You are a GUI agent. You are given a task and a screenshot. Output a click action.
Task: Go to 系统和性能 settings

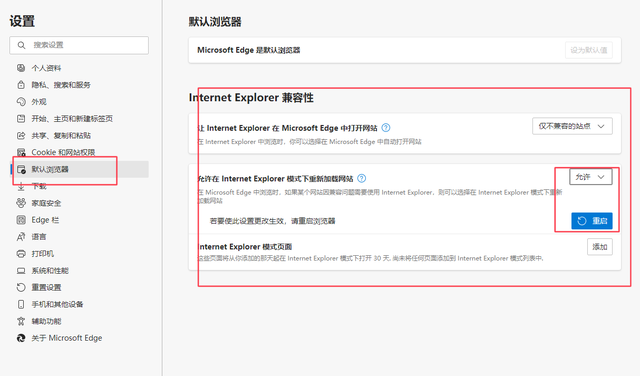tap(80, 271)
